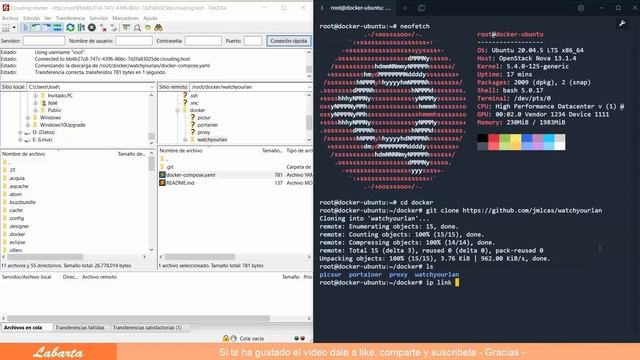Expand the Public folder node
Screen dimensions: 640x360
point(36,110)
